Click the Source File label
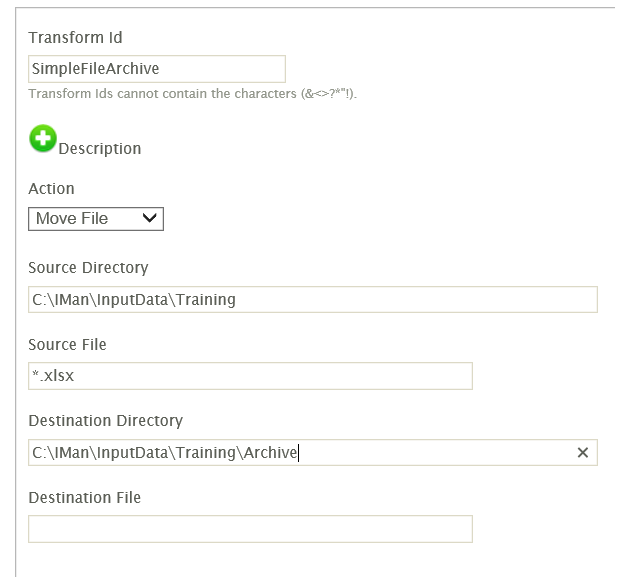625x587 pixels. tap(67, 344)
